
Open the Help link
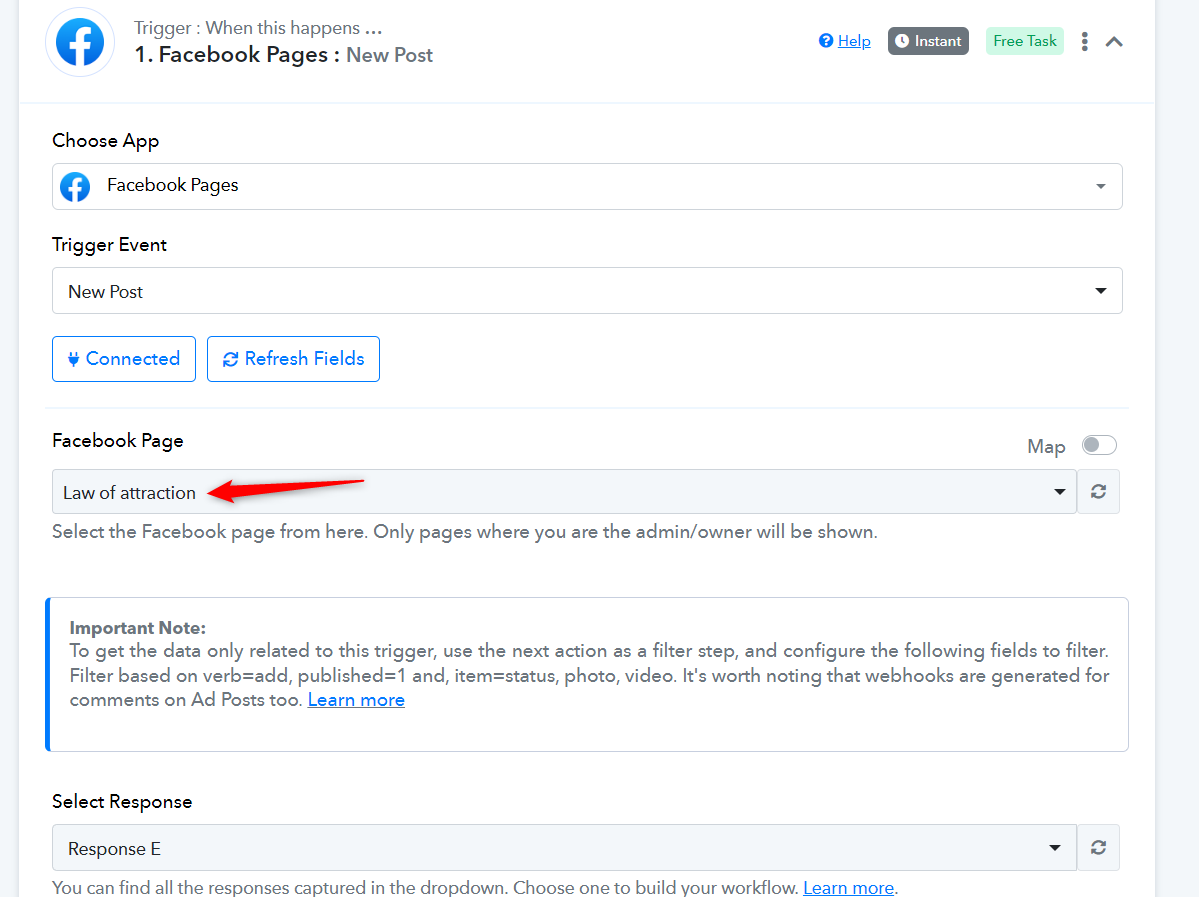click(x=854, y=41)
